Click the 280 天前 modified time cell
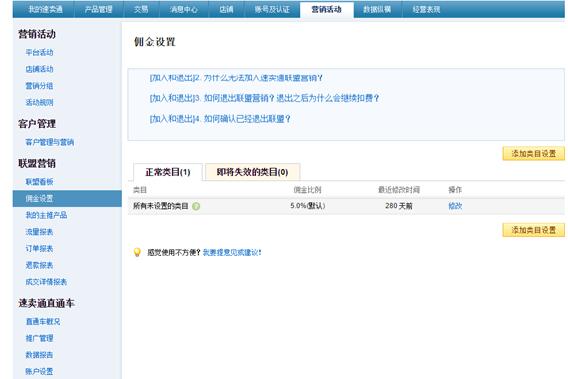The height and width of the screenshot is (379, 568). (398, 206)
